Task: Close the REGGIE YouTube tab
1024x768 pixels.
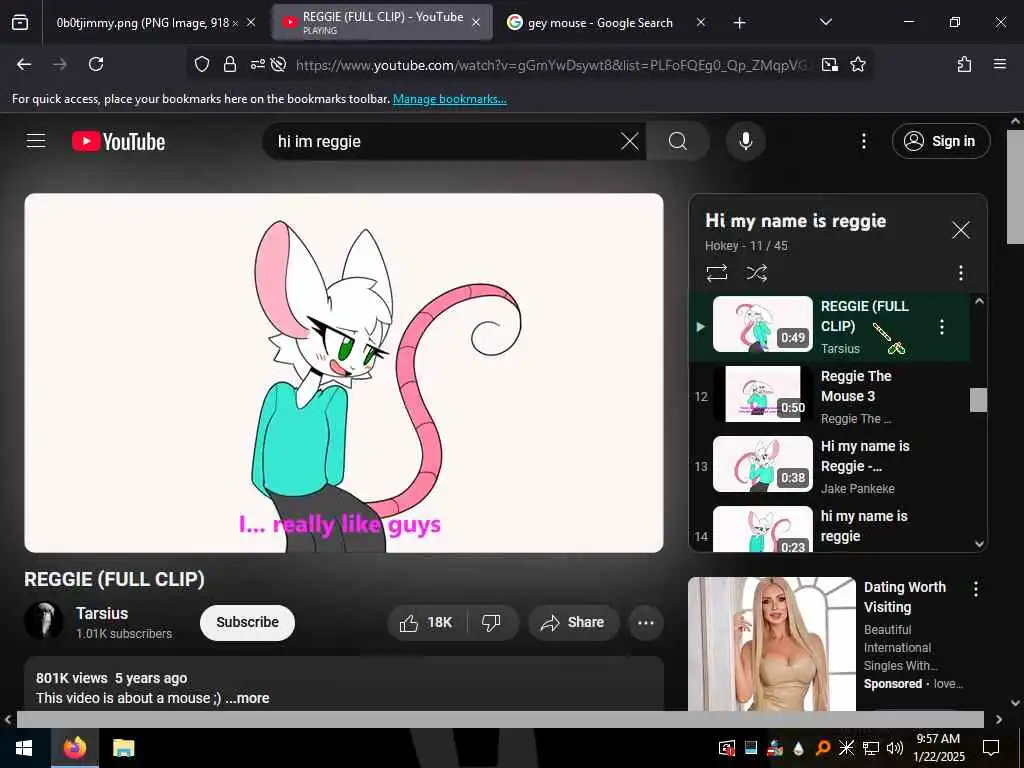Action: point(476,23)
